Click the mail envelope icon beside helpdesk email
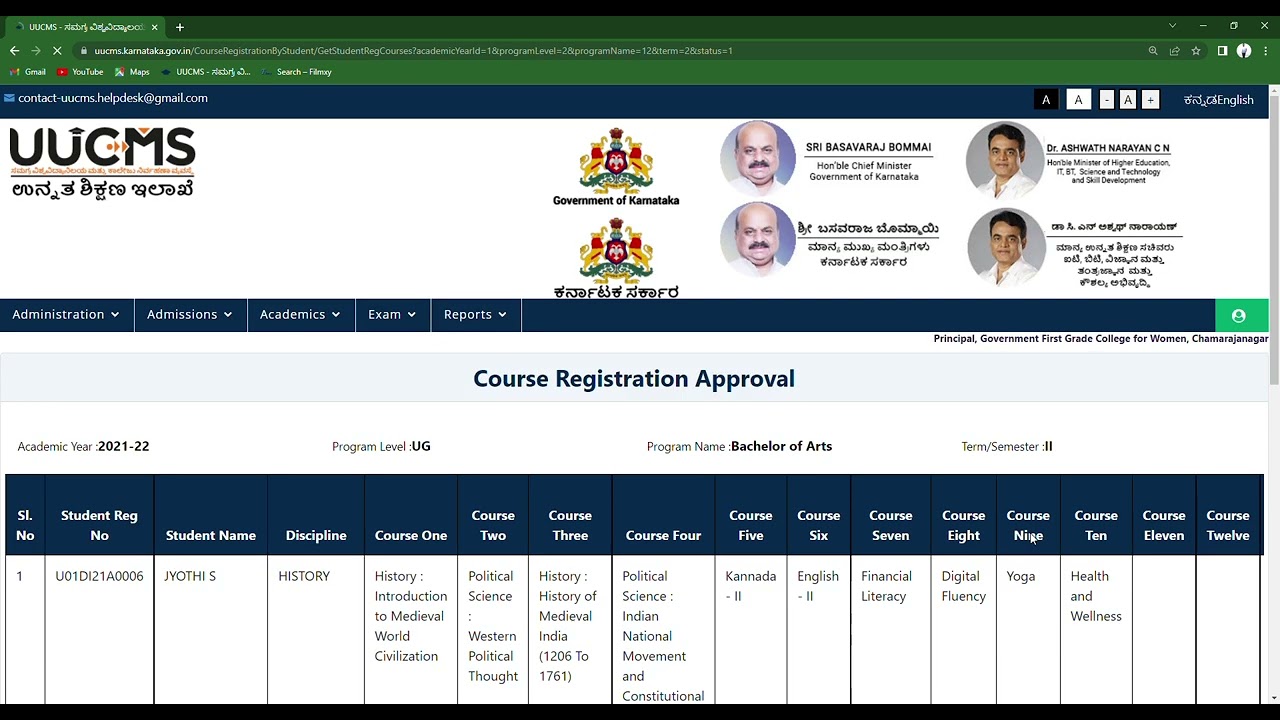Image resolution: width=1280 pixels, height=720 pixels. click(9, 98)
